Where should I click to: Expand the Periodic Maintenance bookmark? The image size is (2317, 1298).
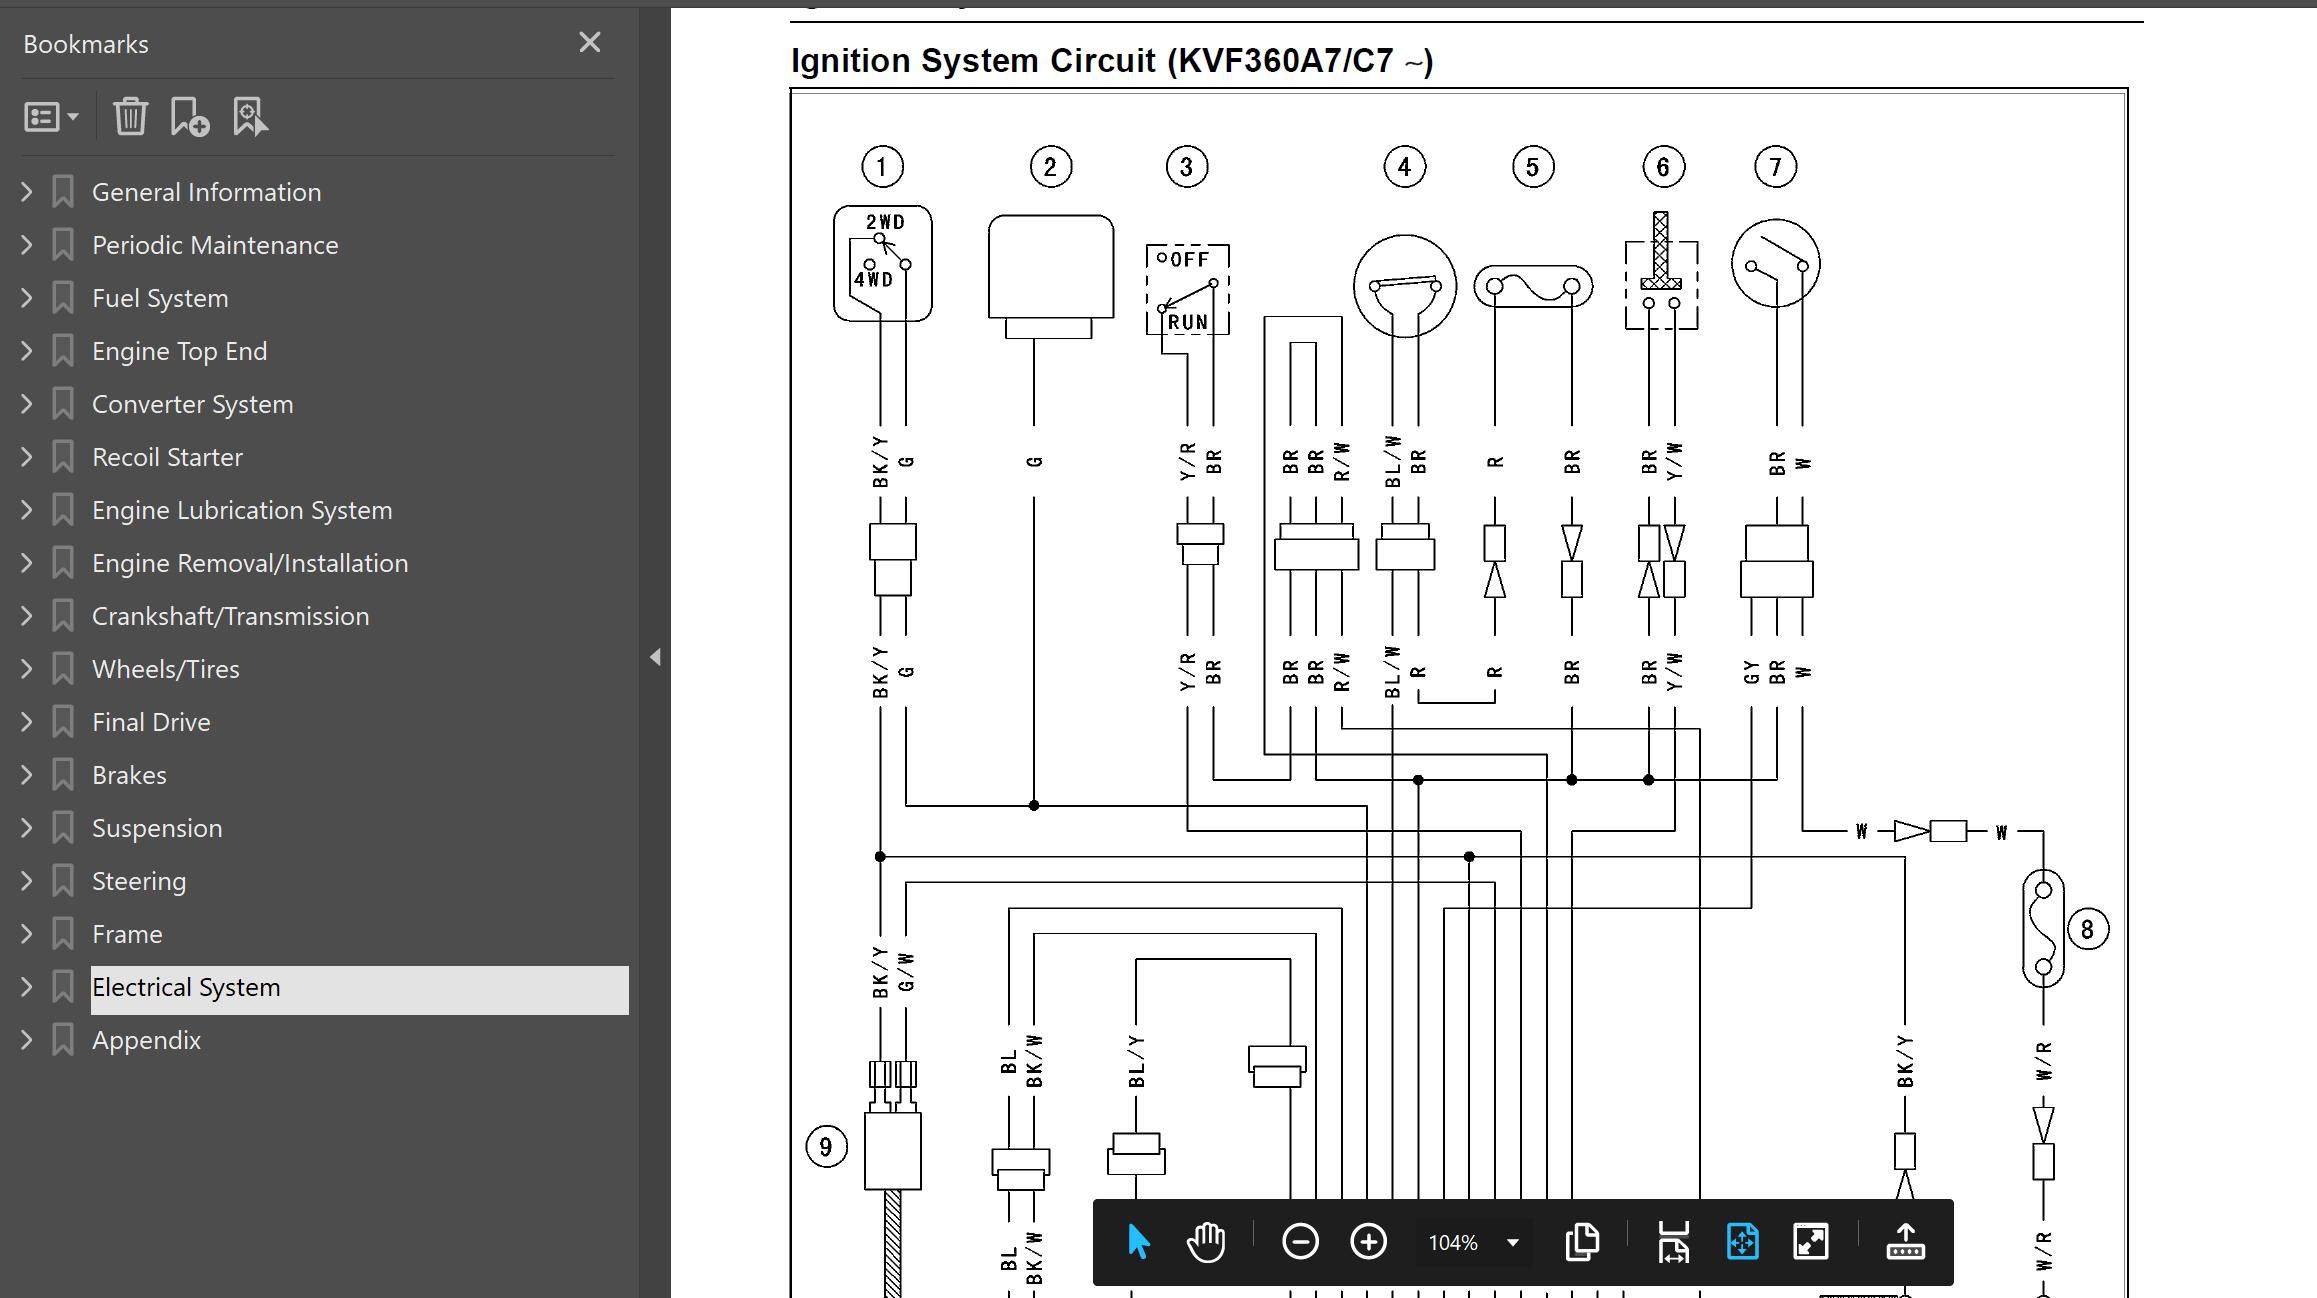click(x=27, y=244)
